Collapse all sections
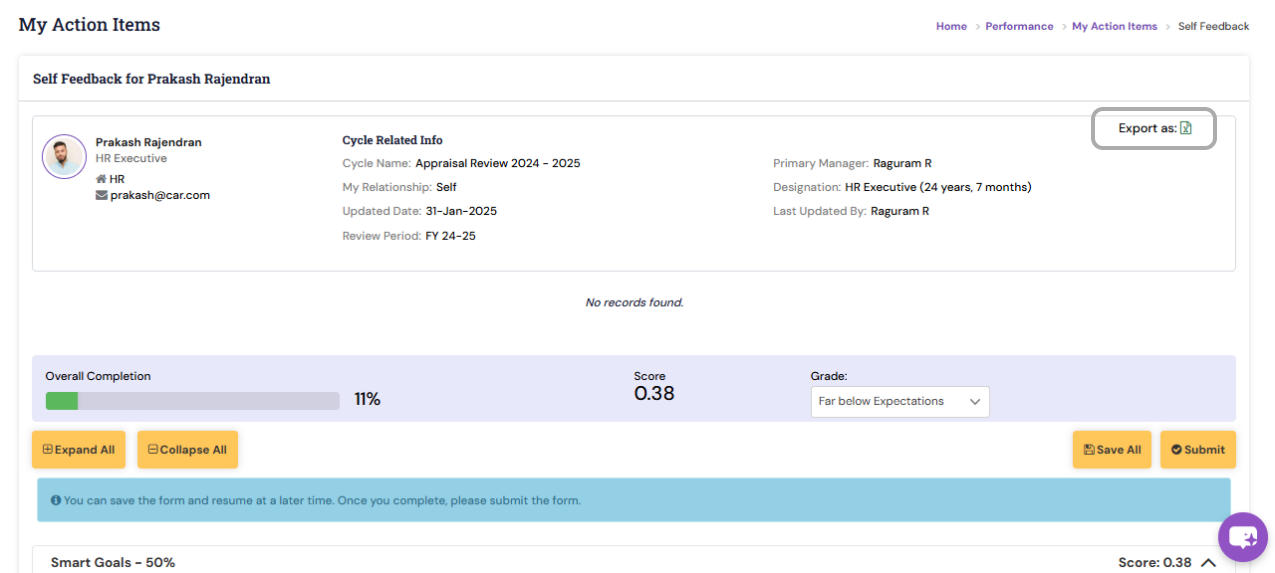Image resolution: width=1275 pixels, height=573 pixels. (x=187, y=450)
